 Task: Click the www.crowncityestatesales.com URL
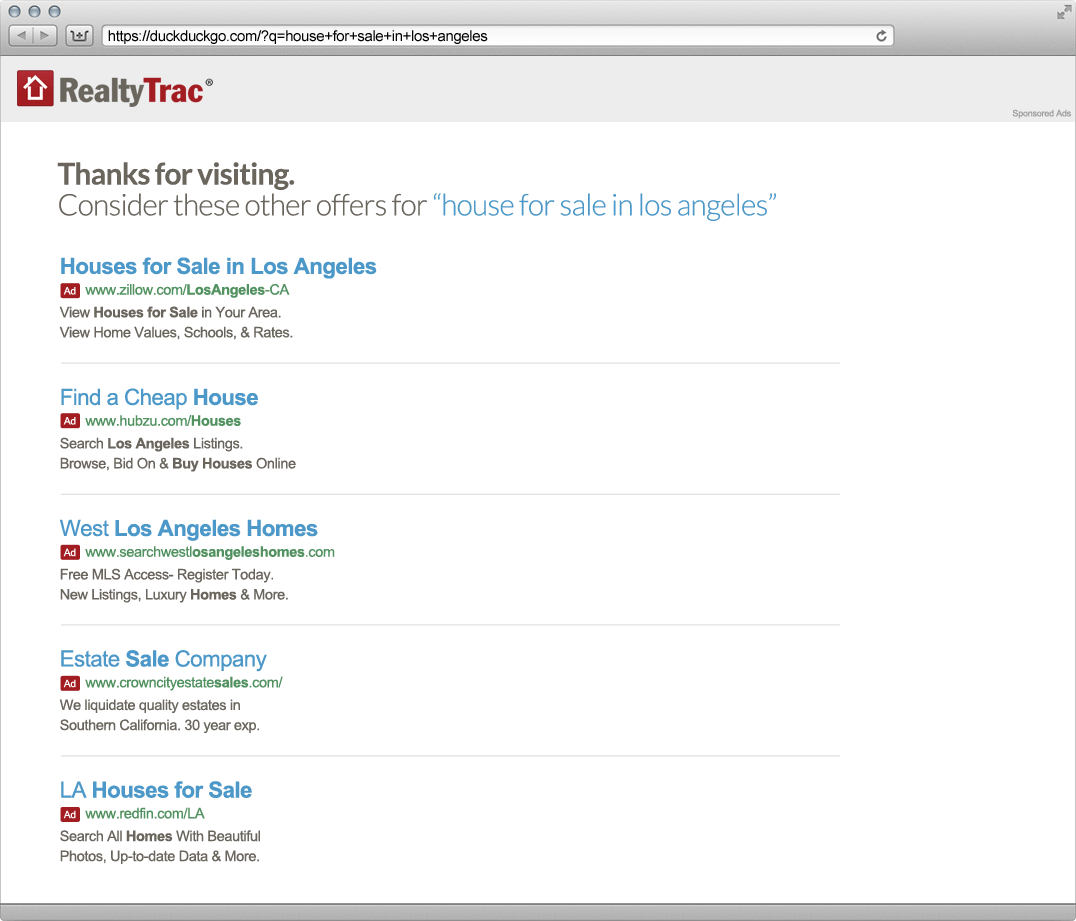click(184, 683)
